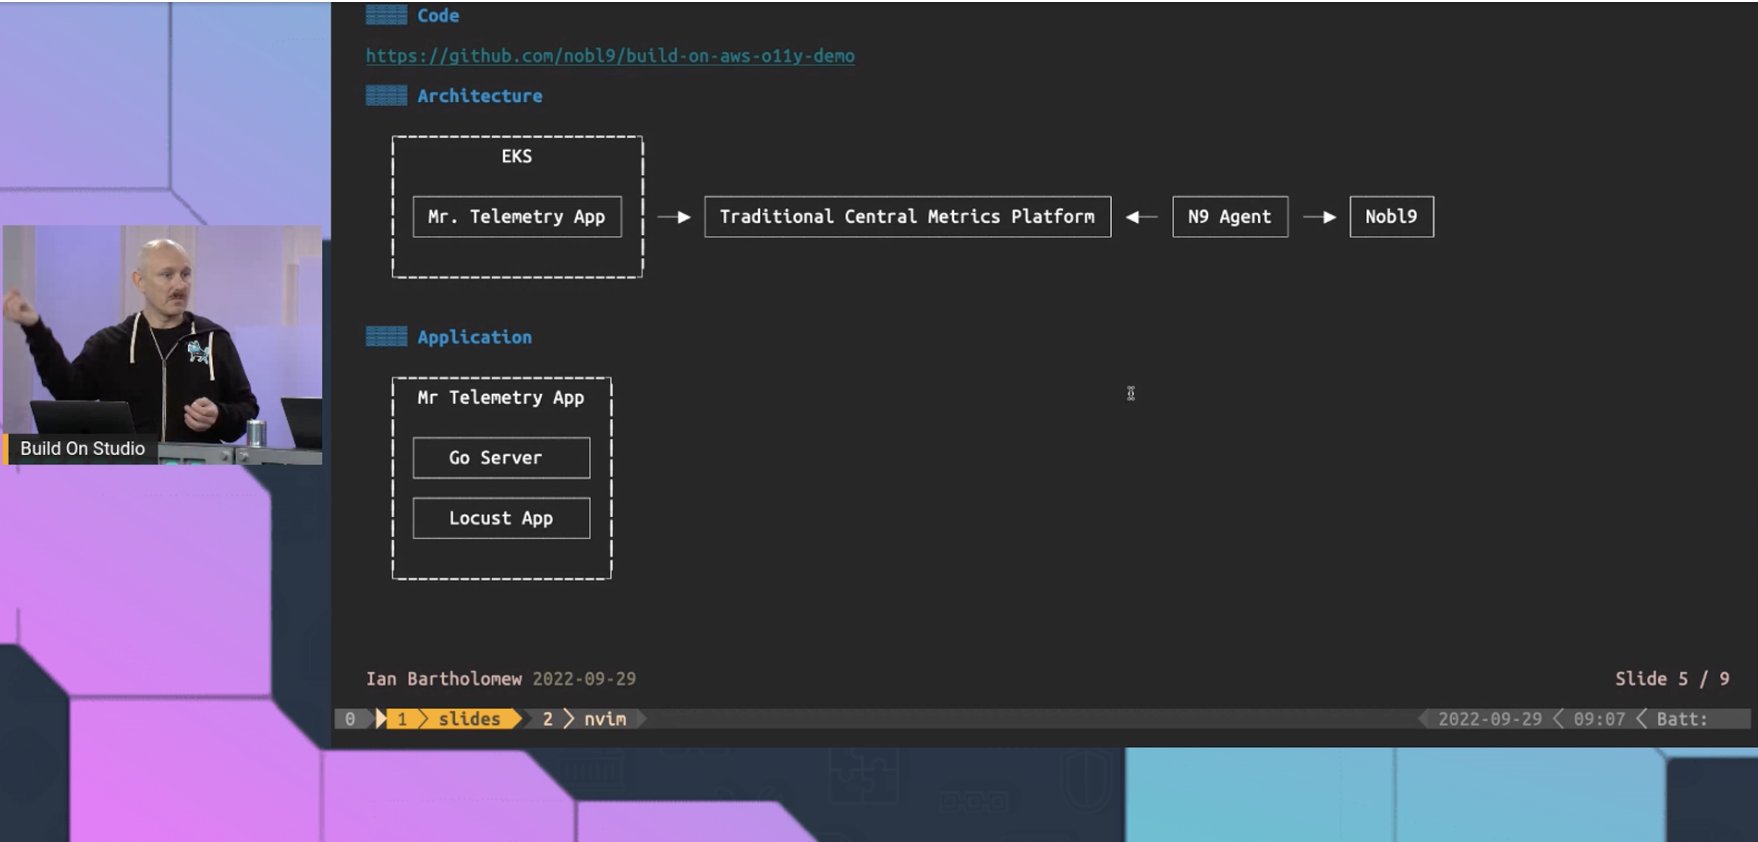The image size is (1758, 842).
Task: Click the slide date 2022-09-29 next to author
Action: [584, 679]
